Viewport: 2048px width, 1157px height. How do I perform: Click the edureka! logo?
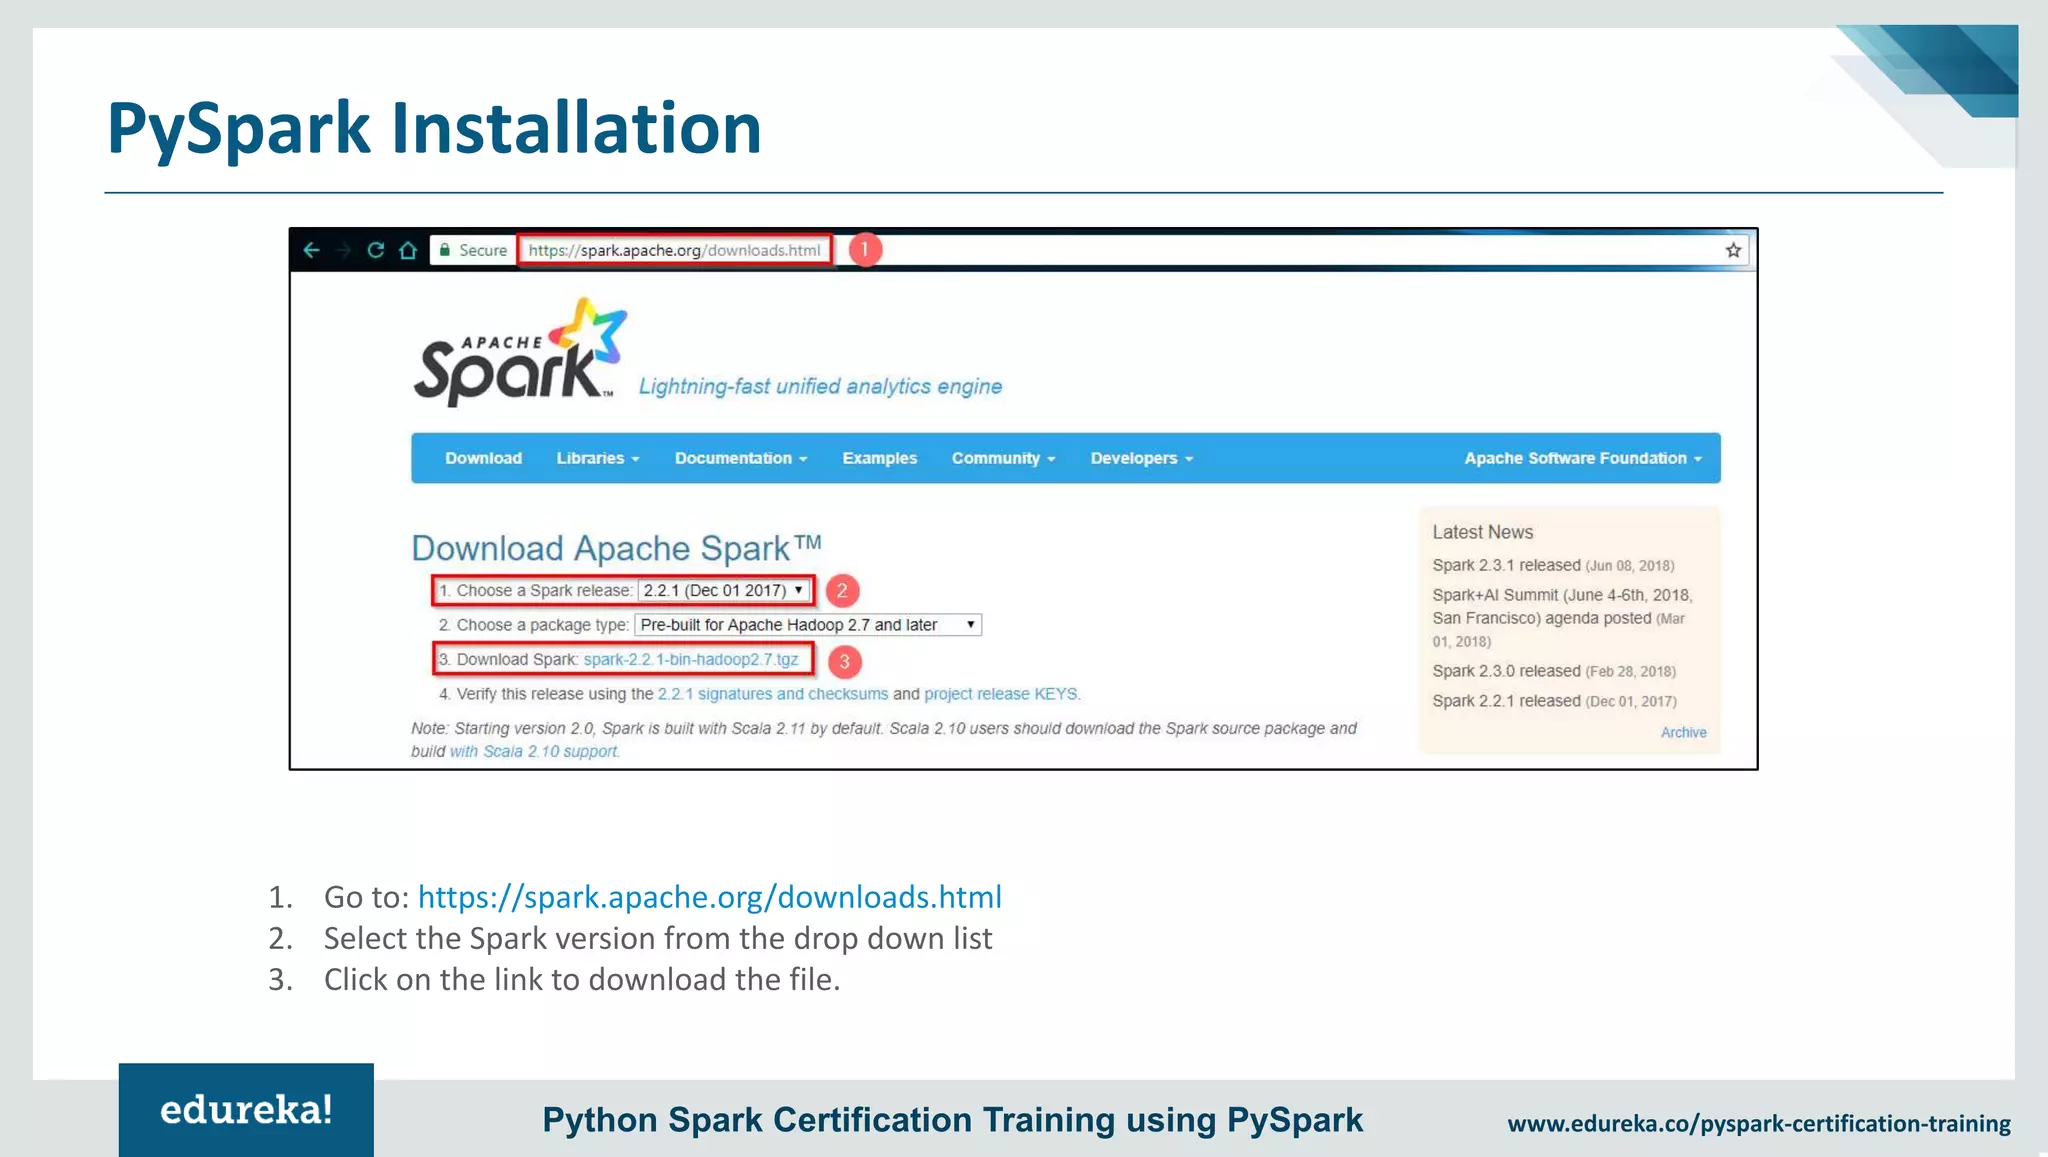coord(246,1110)
